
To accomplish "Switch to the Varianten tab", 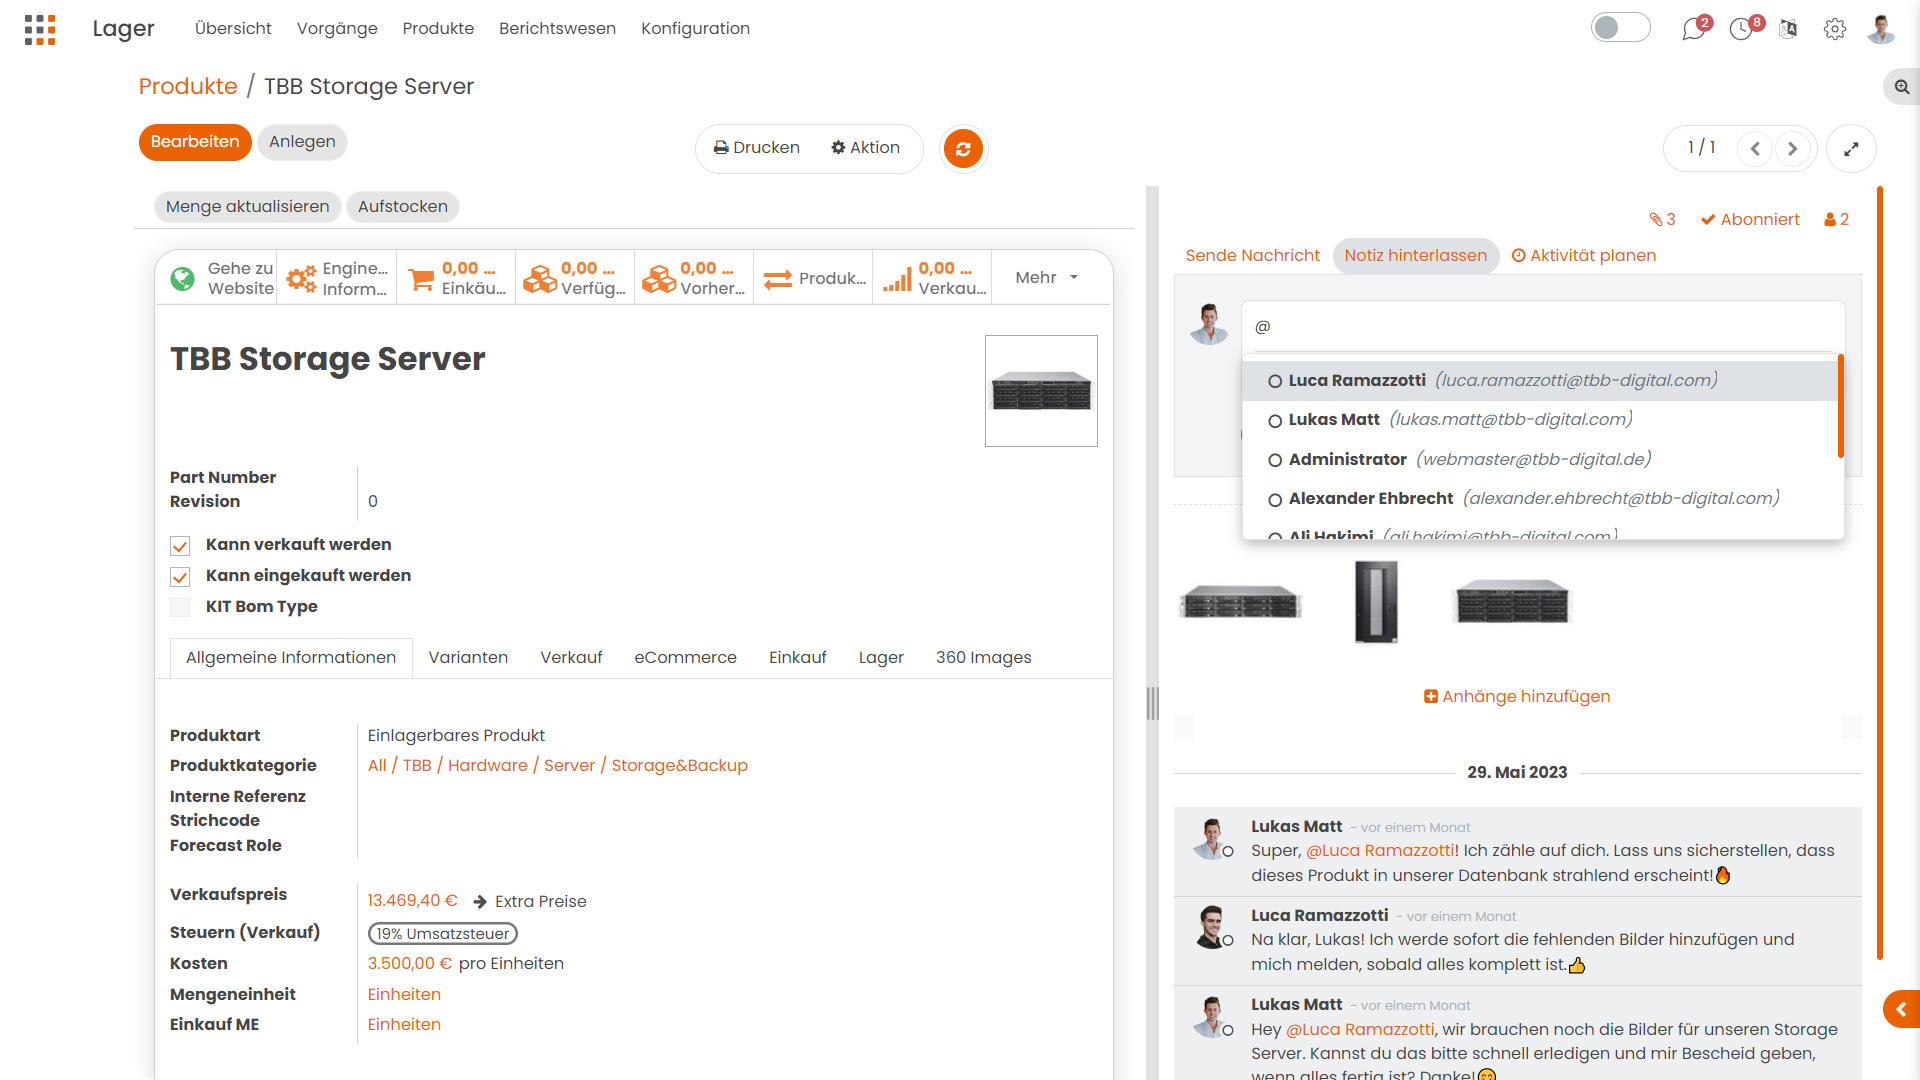I will pyautogui.click(x=468, y=658).
